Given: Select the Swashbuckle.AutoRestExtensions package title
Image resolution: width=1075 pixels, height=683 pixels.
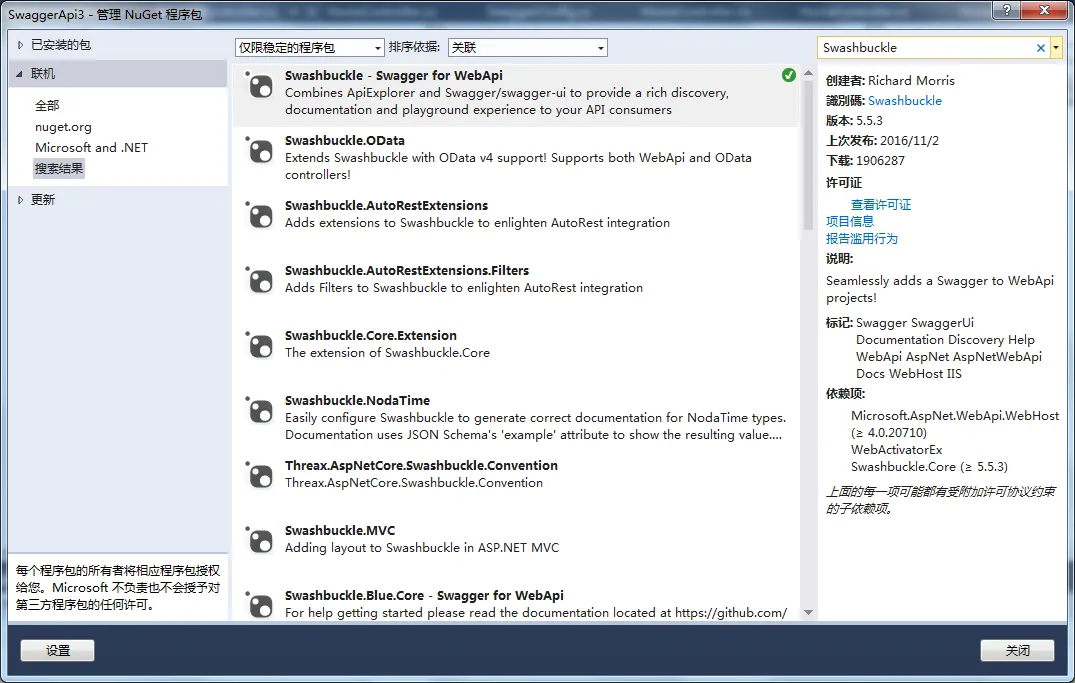Looking at the screenshot, I should [387, 206].
